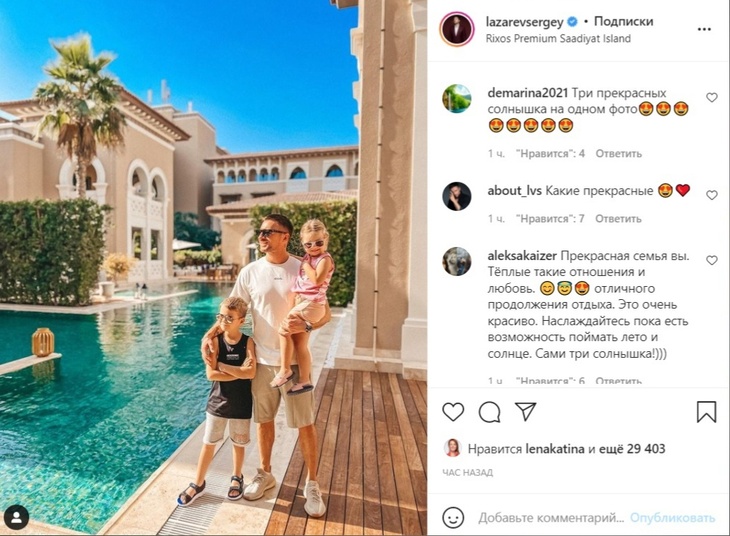Screen dimensions: 730x536
Task: Like aleksakaizer's comment
Action: [711, 260]
